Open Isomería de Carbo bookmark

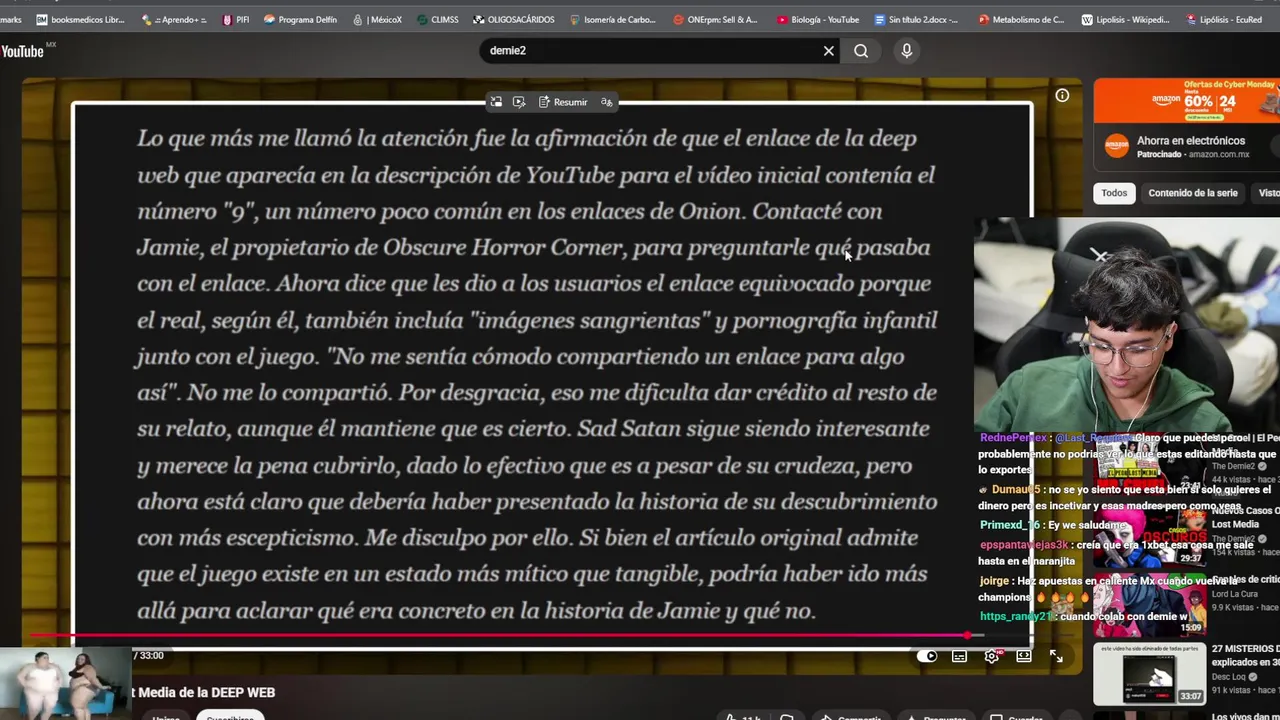[613, 19]
